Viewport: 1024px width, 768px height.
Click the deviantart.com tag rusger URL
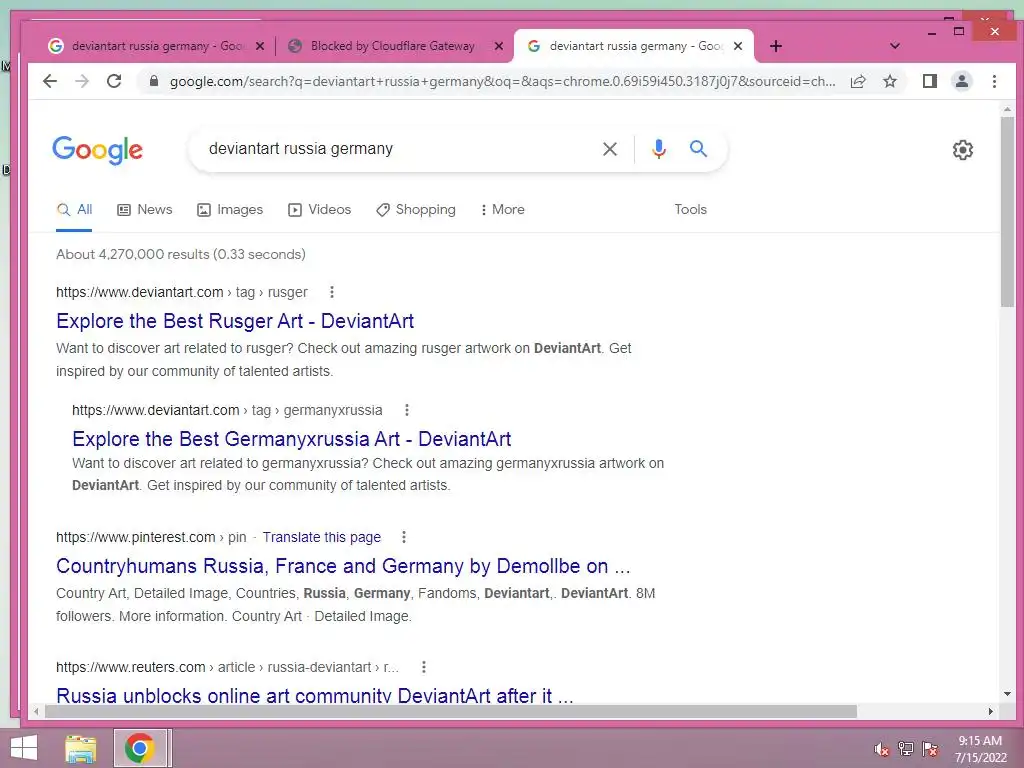(182, 292)
